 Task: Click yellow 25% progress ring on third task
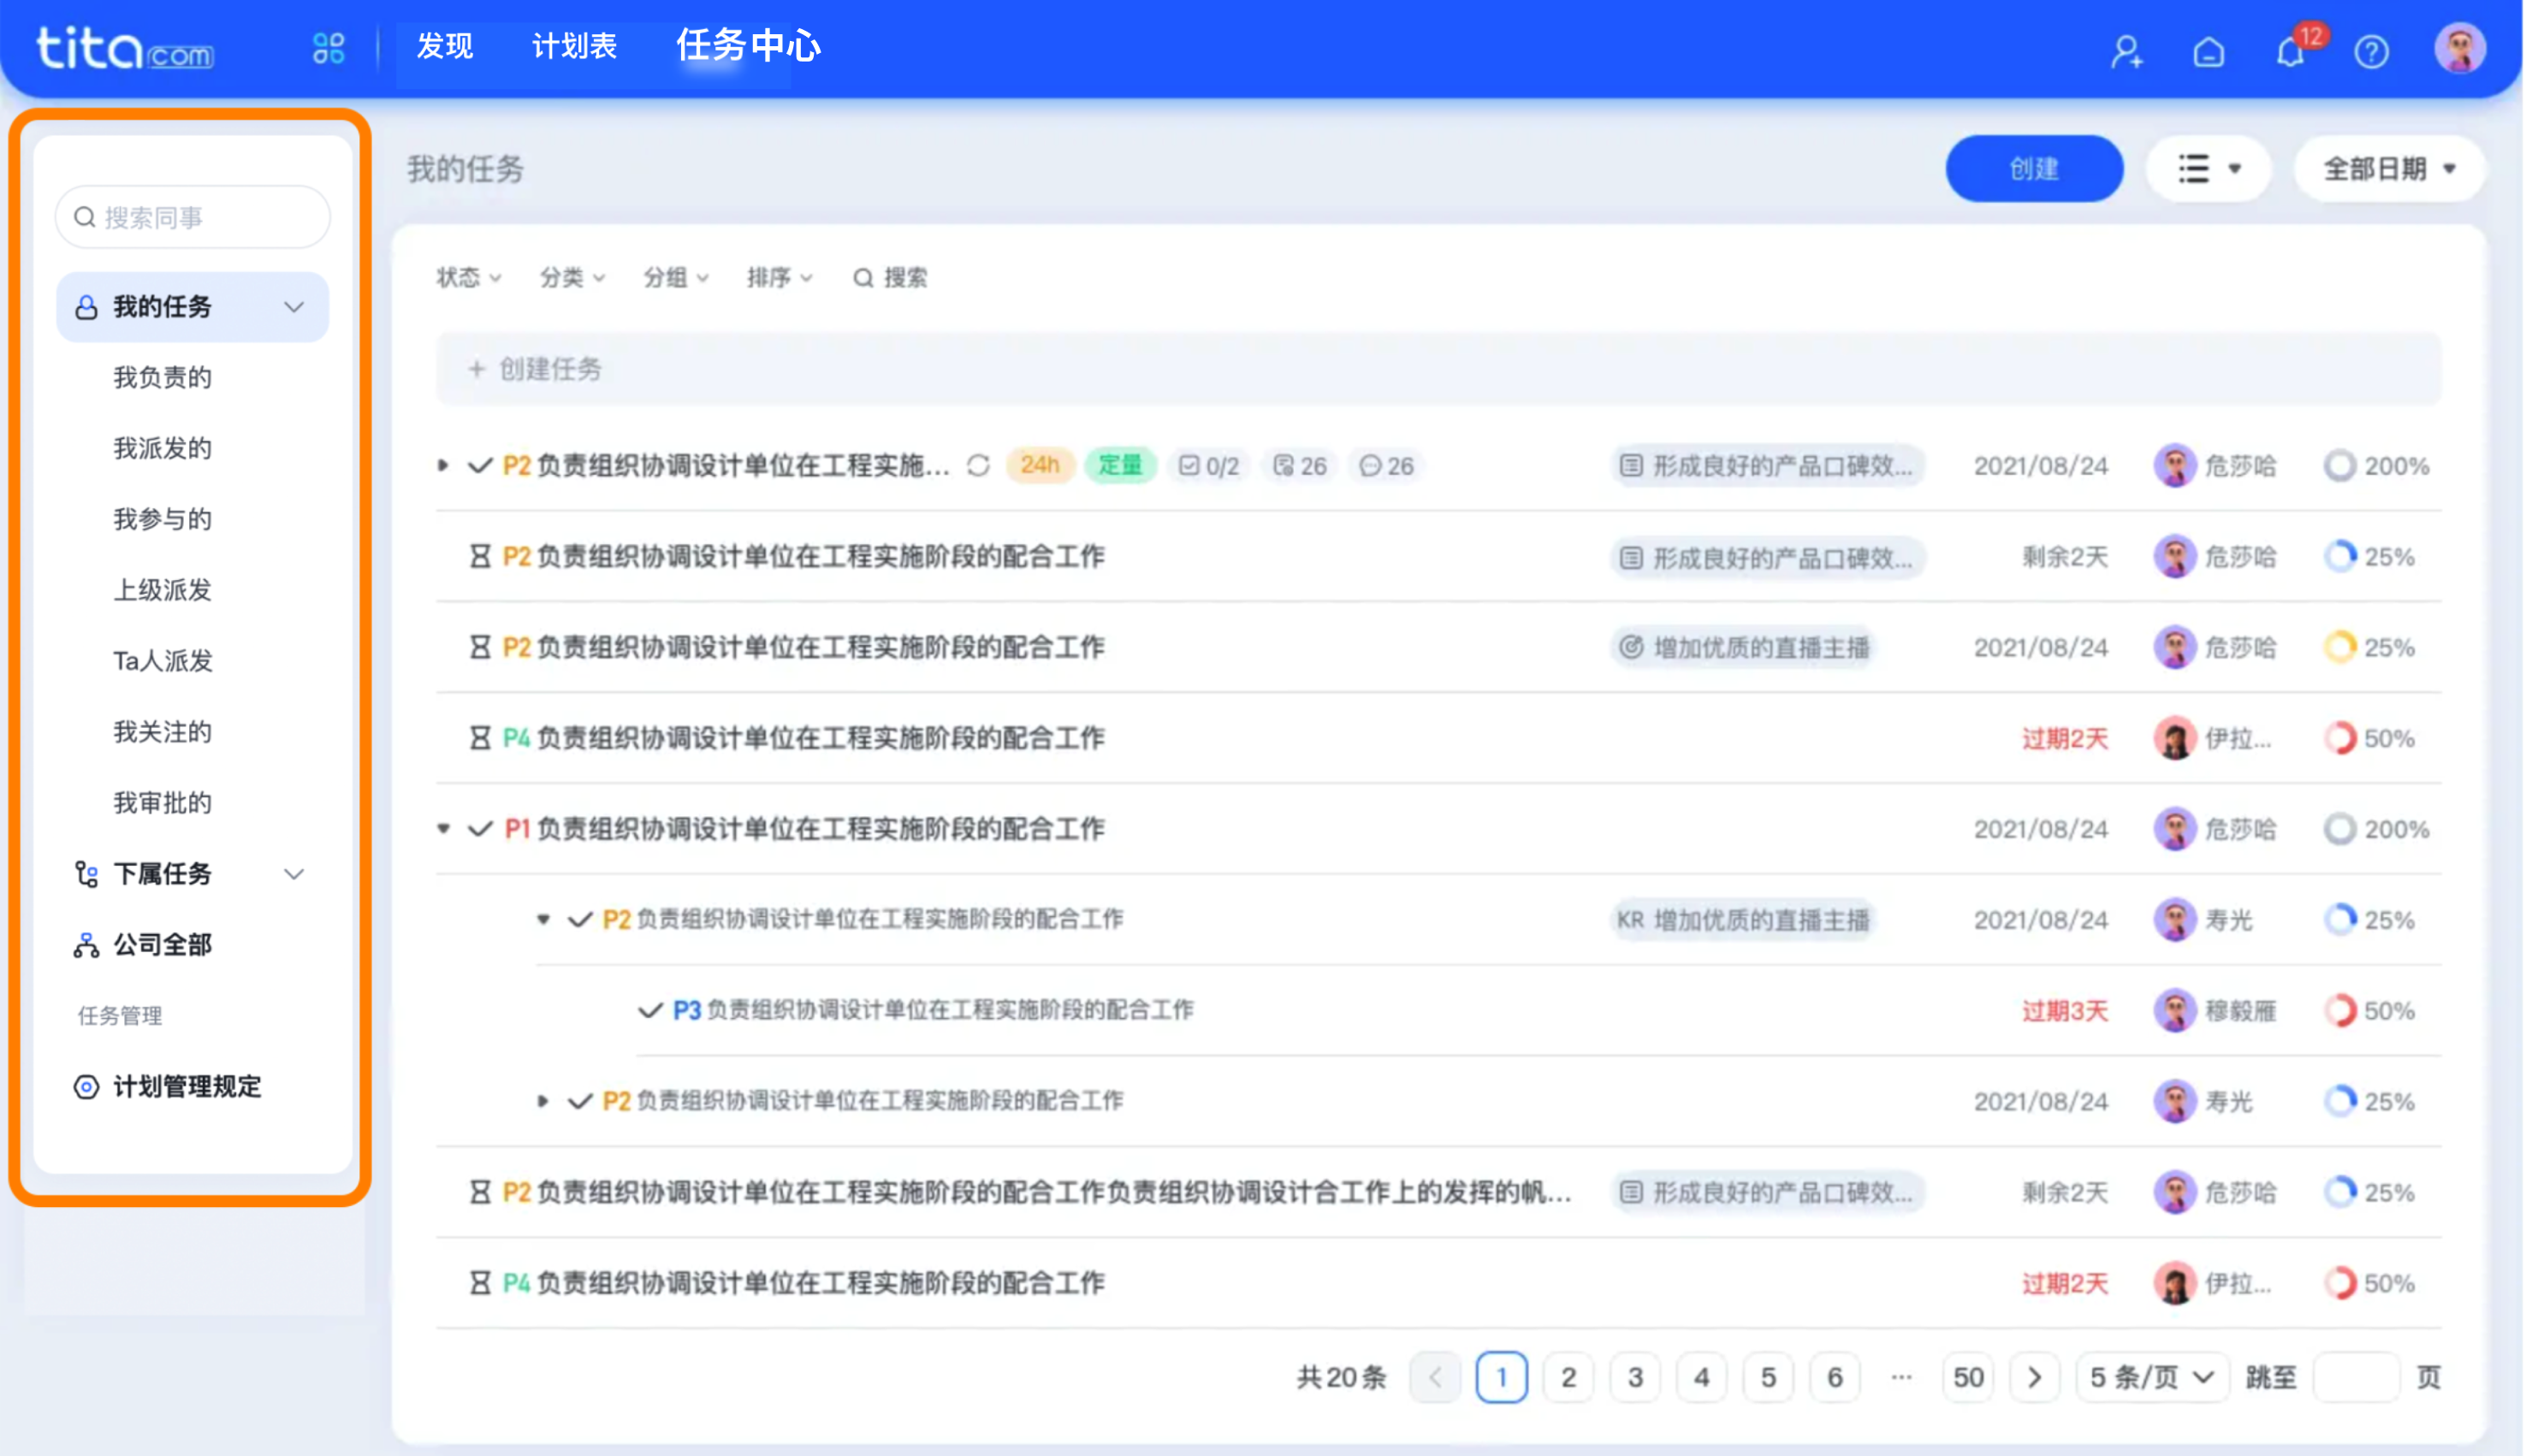coord(2340,648)
